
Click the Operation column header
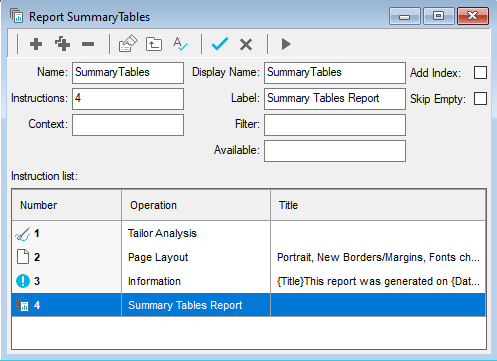[196, 205]
